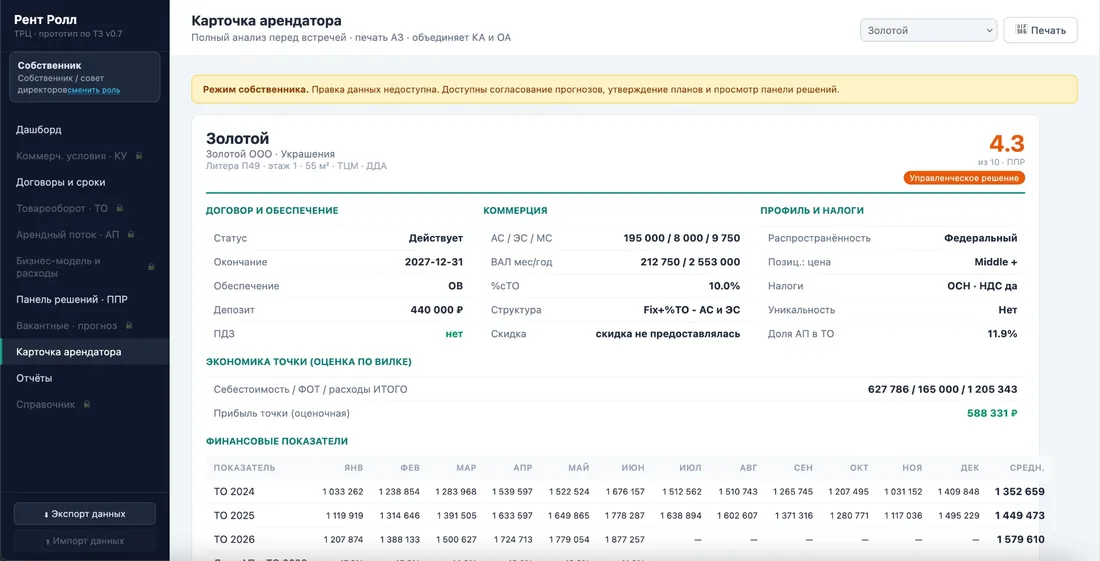Open the tenant selector dropdown showing Золотой
The height and width of the screenshot is (561, 1100).
pyautogui.click(x=928, y=30)
